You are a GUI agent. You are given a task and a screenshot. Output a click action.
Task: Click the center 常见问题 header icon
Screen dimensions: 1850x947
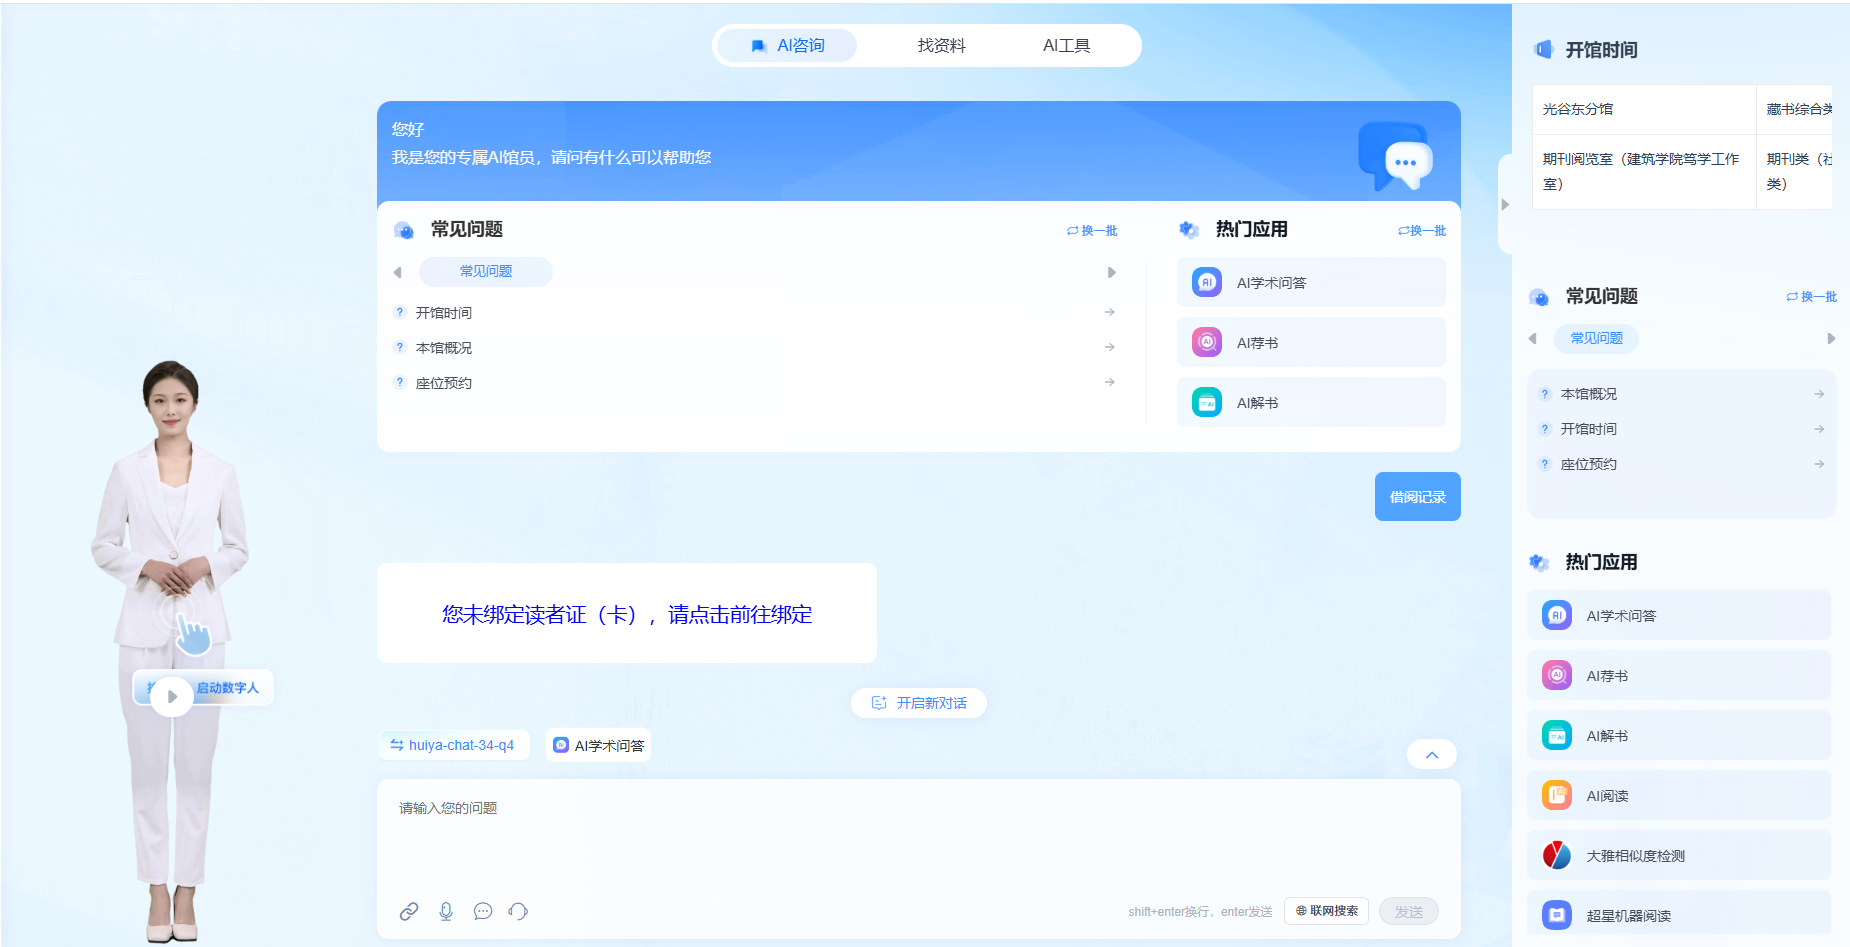coord(404,231)
